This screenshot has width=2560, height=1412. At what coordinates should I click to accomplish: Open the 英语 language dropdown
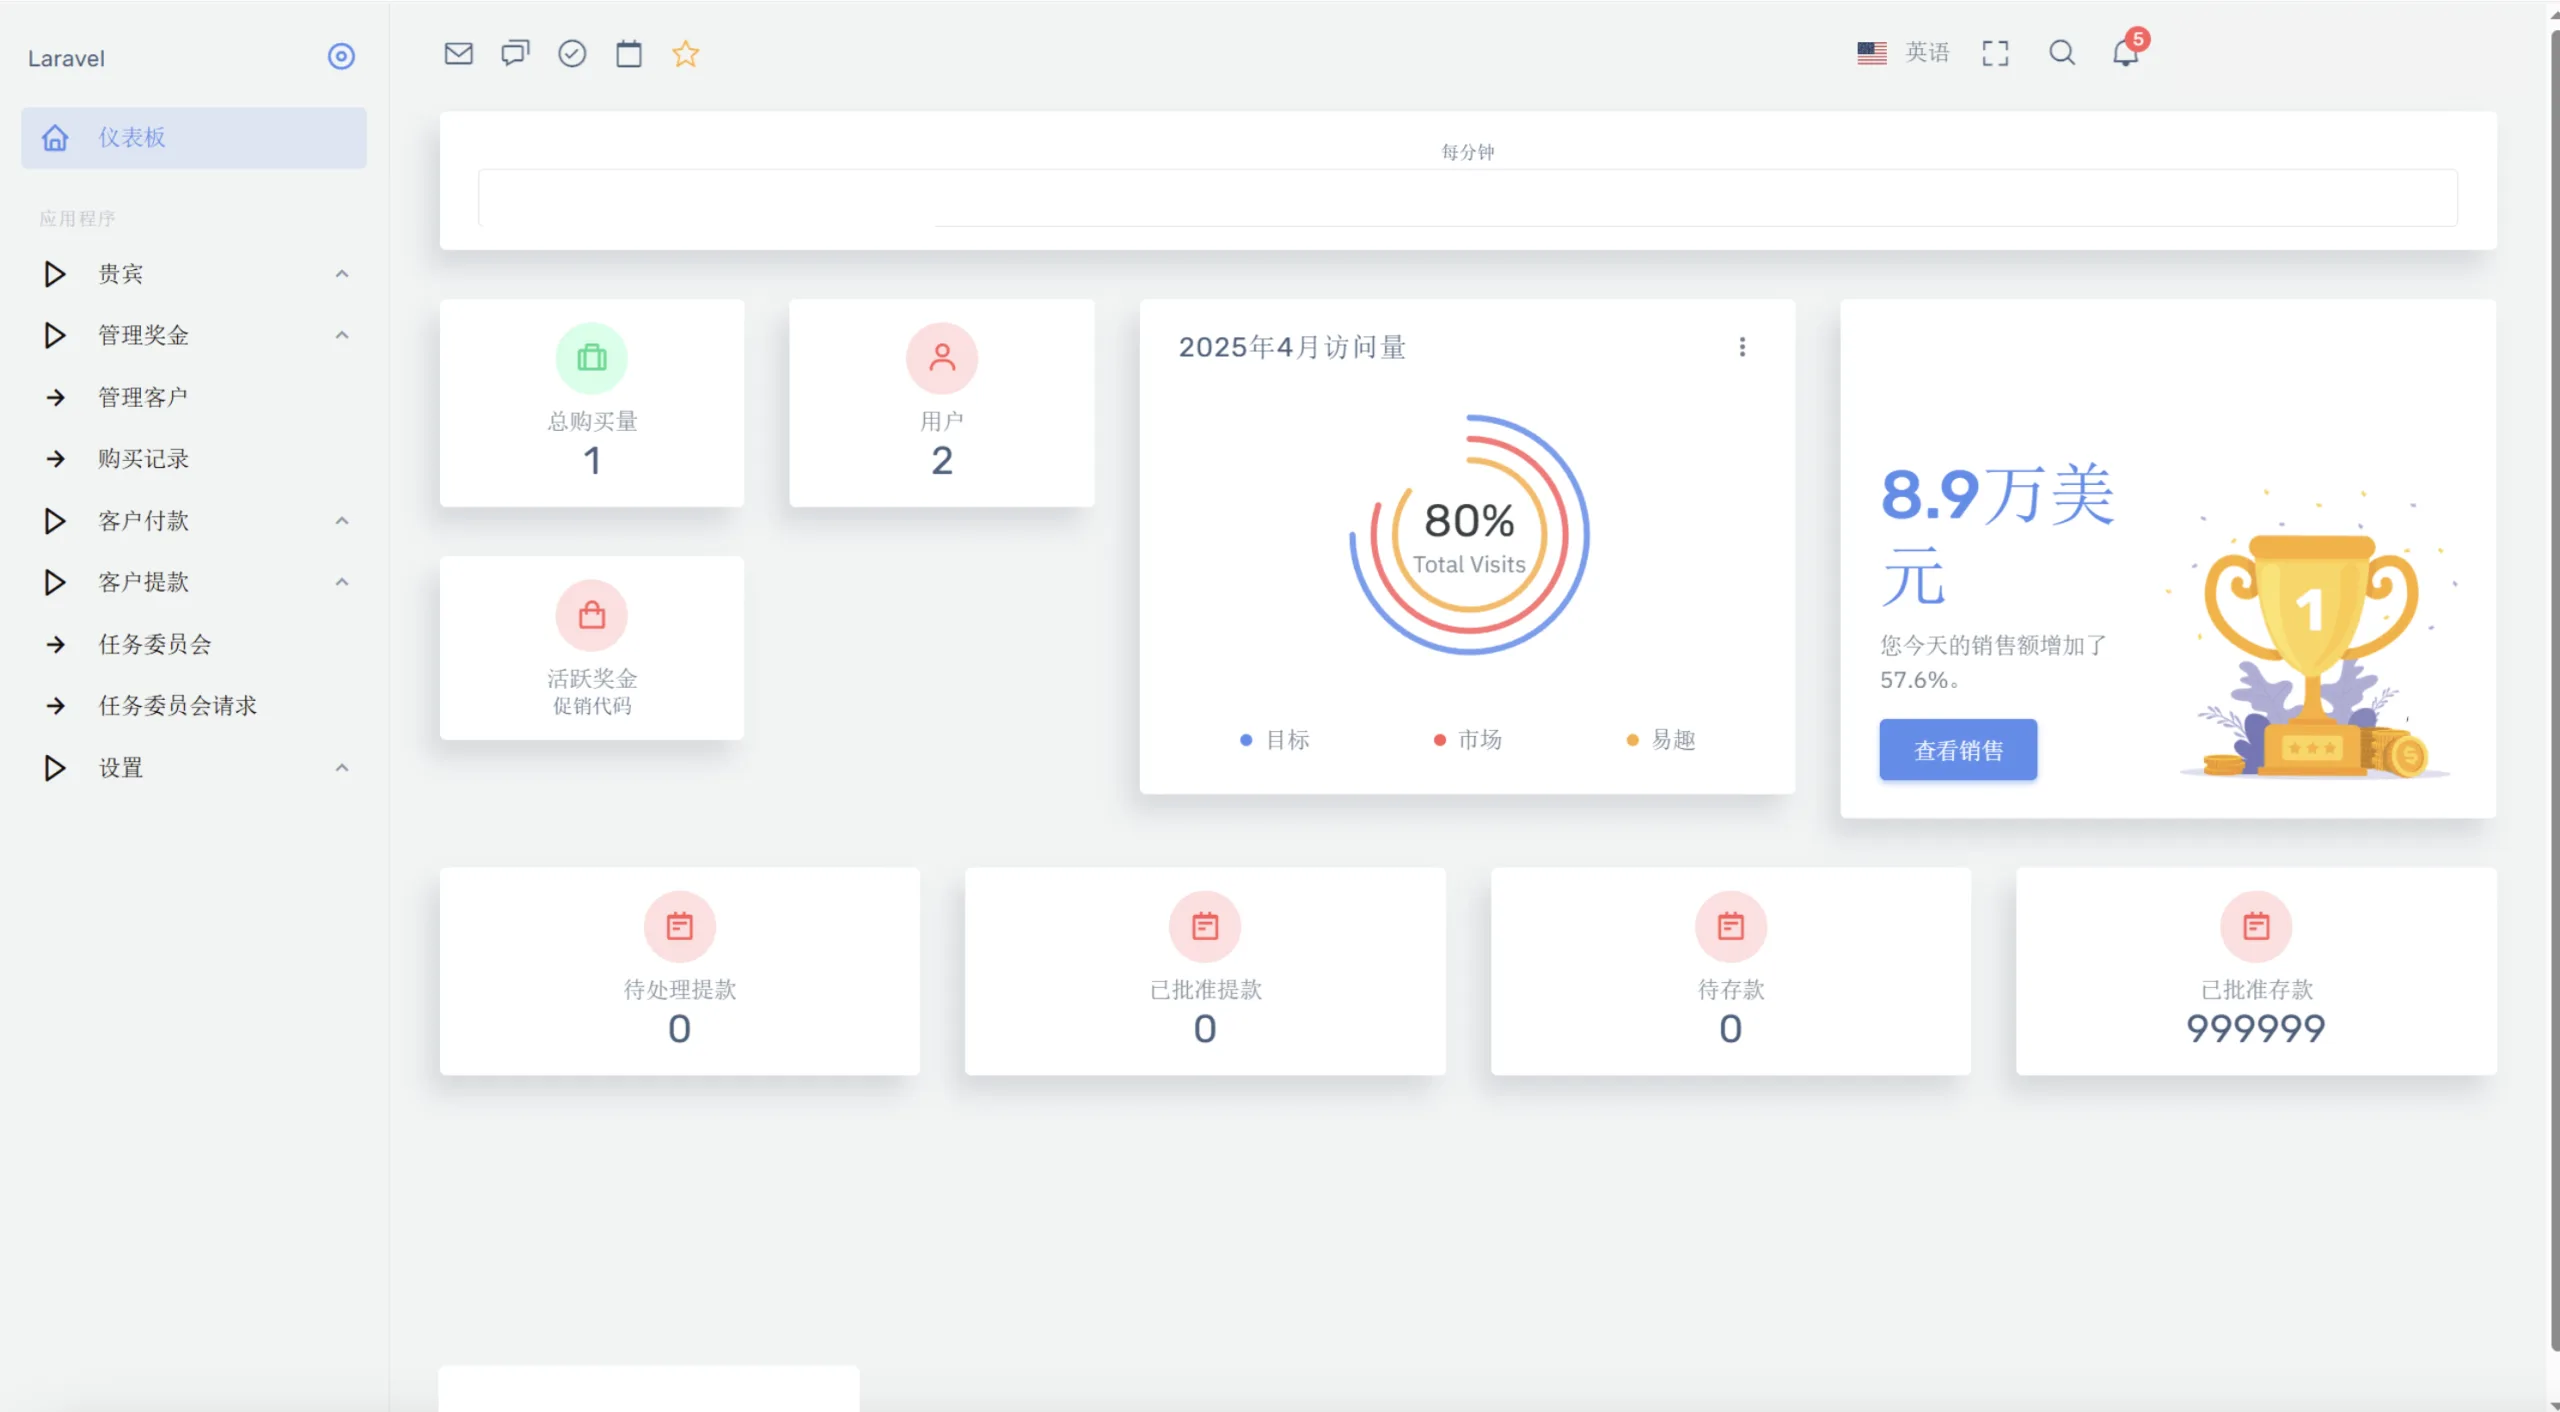1904,53
